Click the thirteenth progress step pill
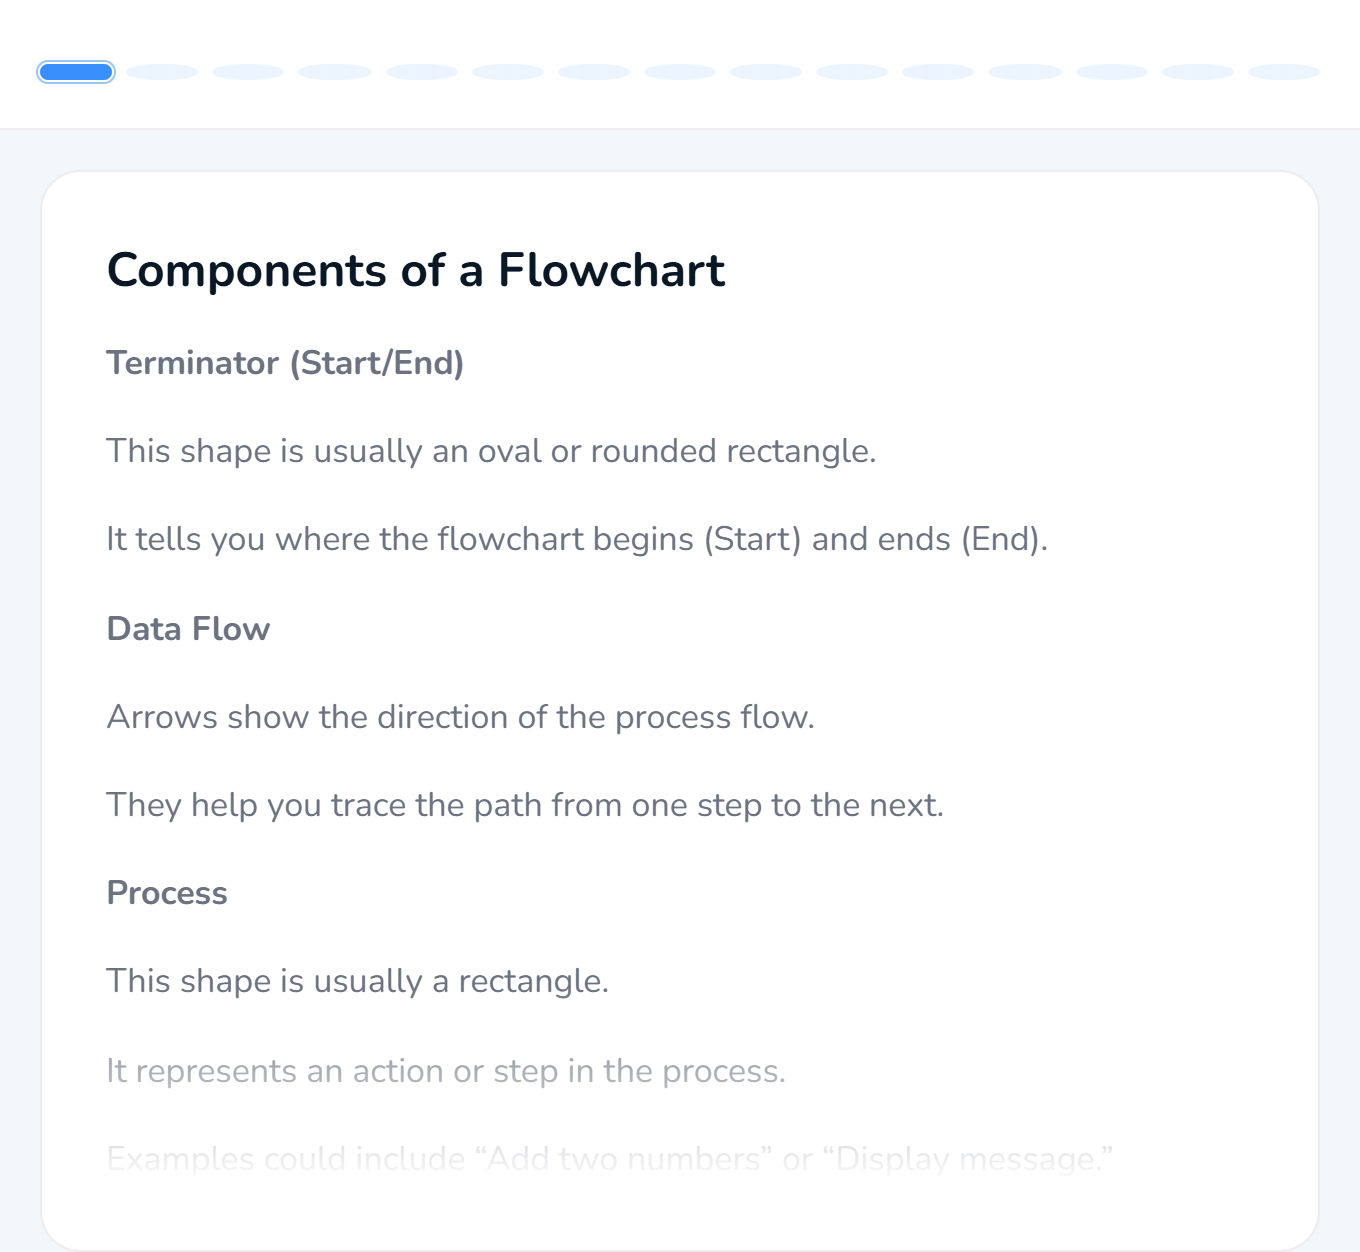 (1112, 72)
